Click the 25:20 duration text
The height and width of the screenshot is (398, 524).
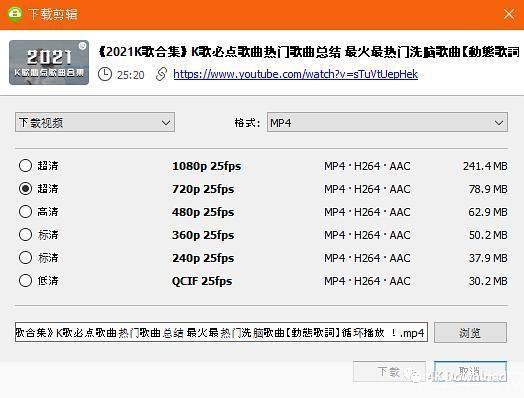point(130,75)
